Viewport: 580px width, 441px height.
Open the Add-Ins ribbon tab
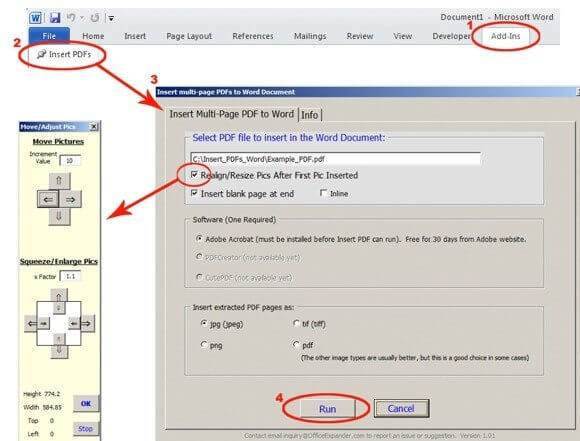pyautogui.click(x=505, y=36)
